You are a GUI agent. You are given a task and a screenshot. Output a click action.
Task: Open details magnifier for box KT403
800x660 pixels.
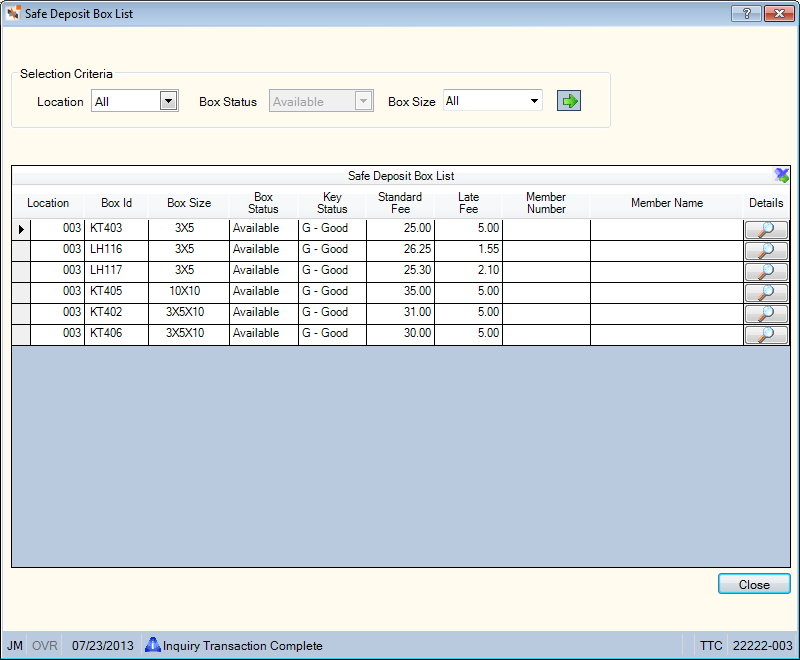click(766, 230)
